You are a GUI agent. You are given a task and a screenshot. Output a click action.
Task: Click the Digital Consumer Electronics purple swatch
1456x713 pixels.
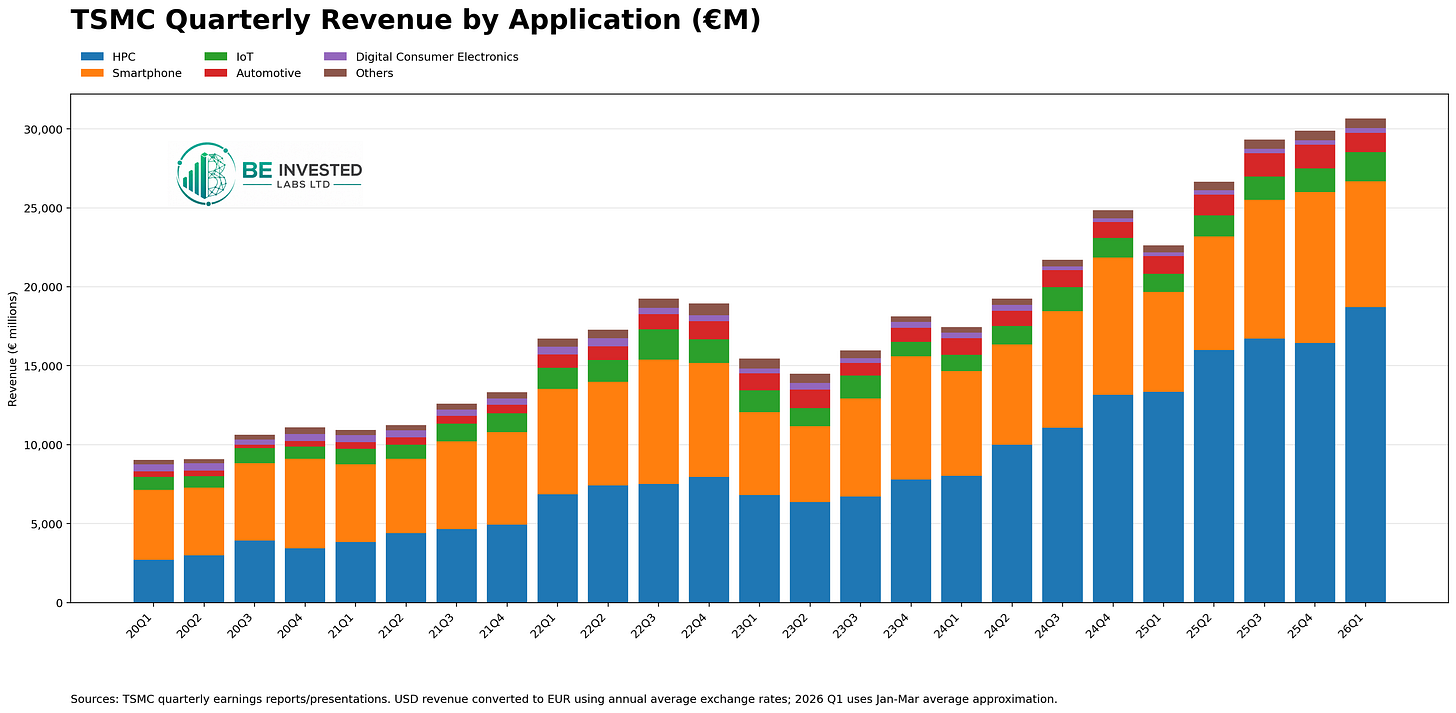click(335, 57)
